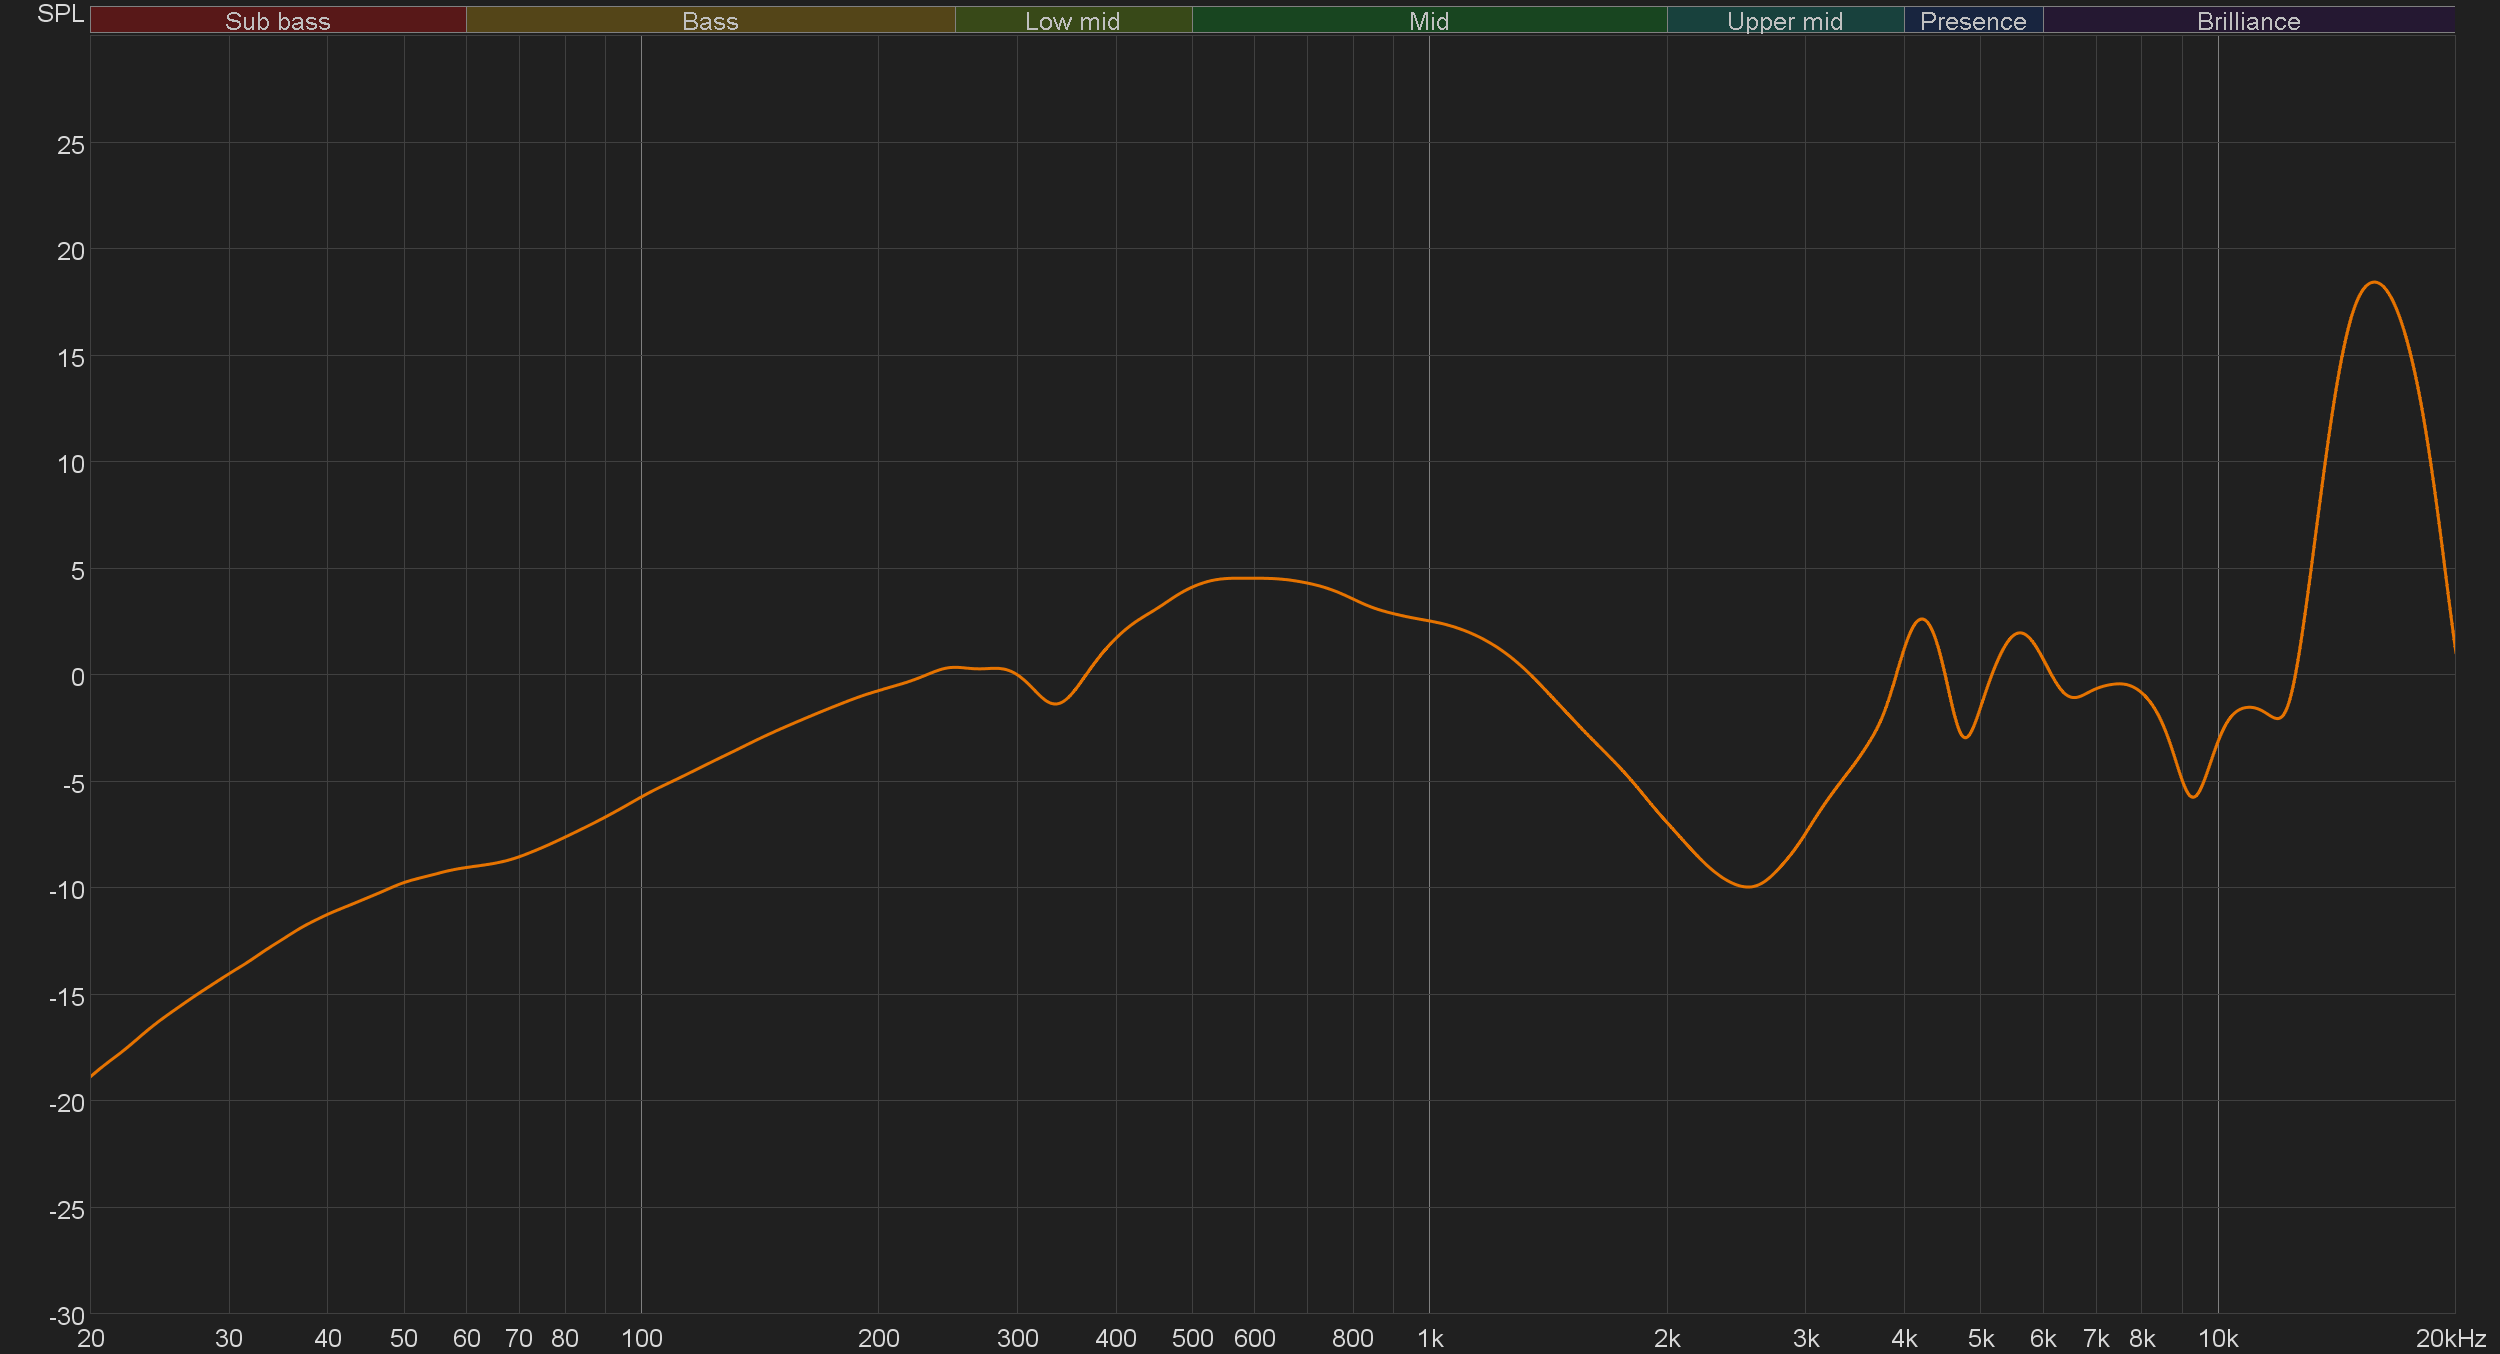Image resolution: width=2500 pixels, height=1354 pixels.
Task: Select the Mid band header
Action: pos(1428,20)
